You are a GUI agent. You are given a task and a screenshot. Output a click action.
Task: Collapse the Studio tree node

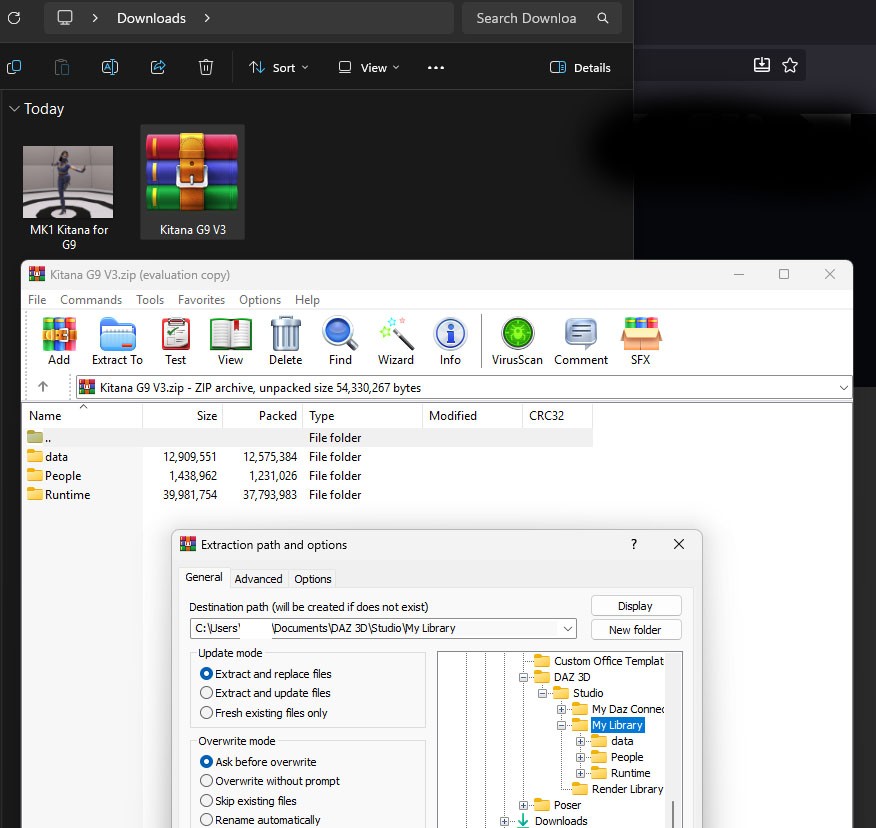542,693
